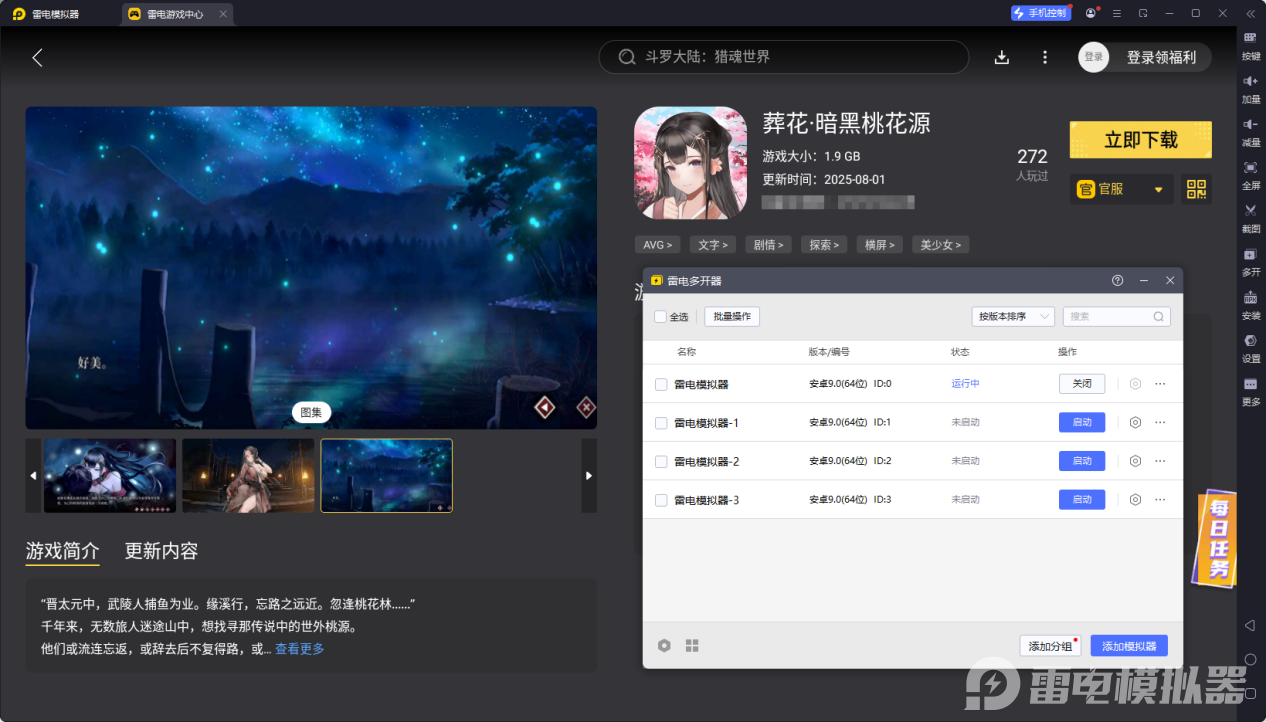Click the 减量 volume down icon
Viewport: 1266px width, 722px height.
1250,123
